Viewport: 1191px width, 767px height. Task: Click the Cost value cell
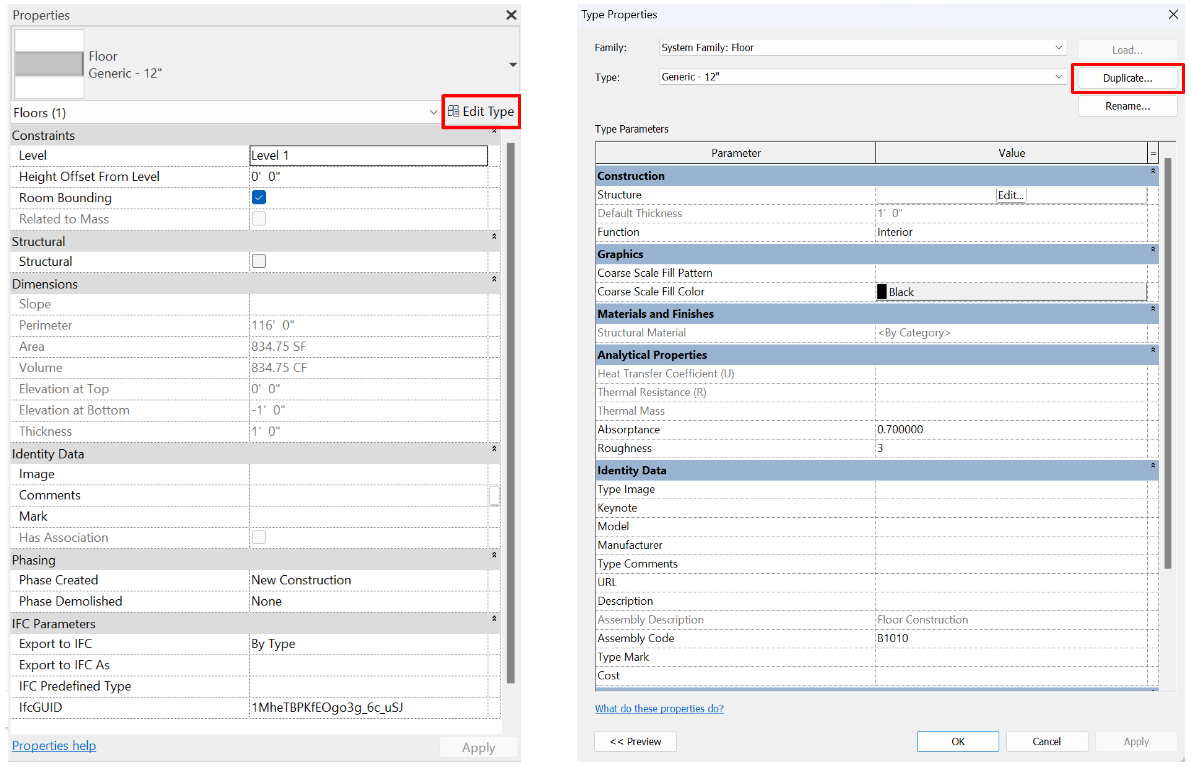[1011, 676]
